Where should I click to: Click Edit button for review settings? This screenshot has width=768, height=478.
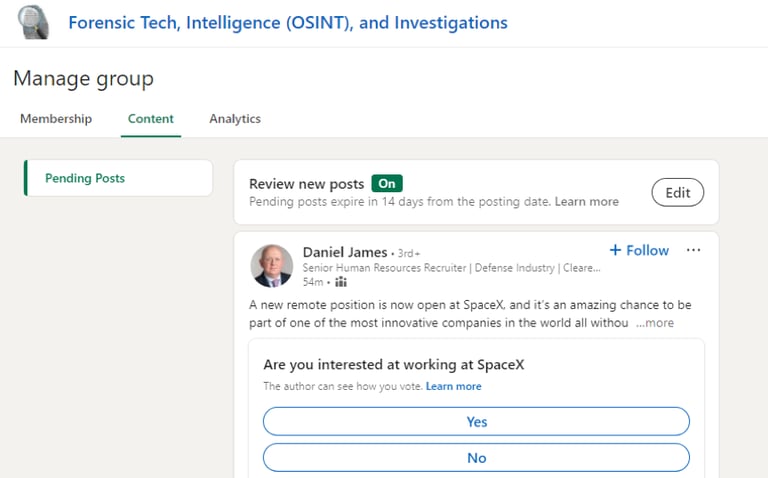point(677,192)
